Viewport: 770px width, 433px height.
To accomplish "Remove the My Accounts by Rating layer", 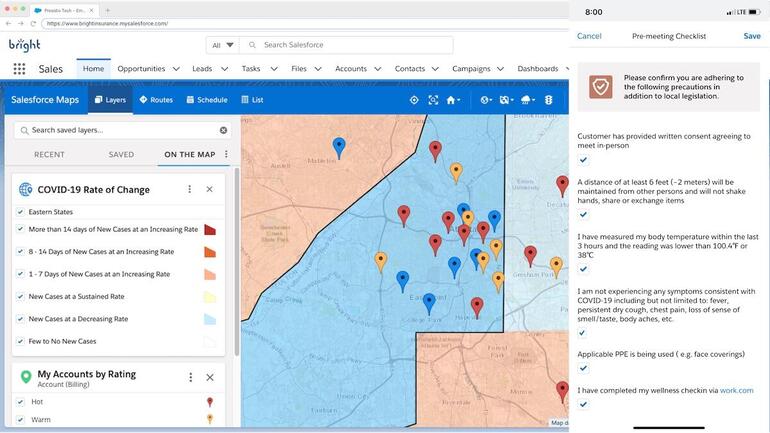I will coord(210,377).
